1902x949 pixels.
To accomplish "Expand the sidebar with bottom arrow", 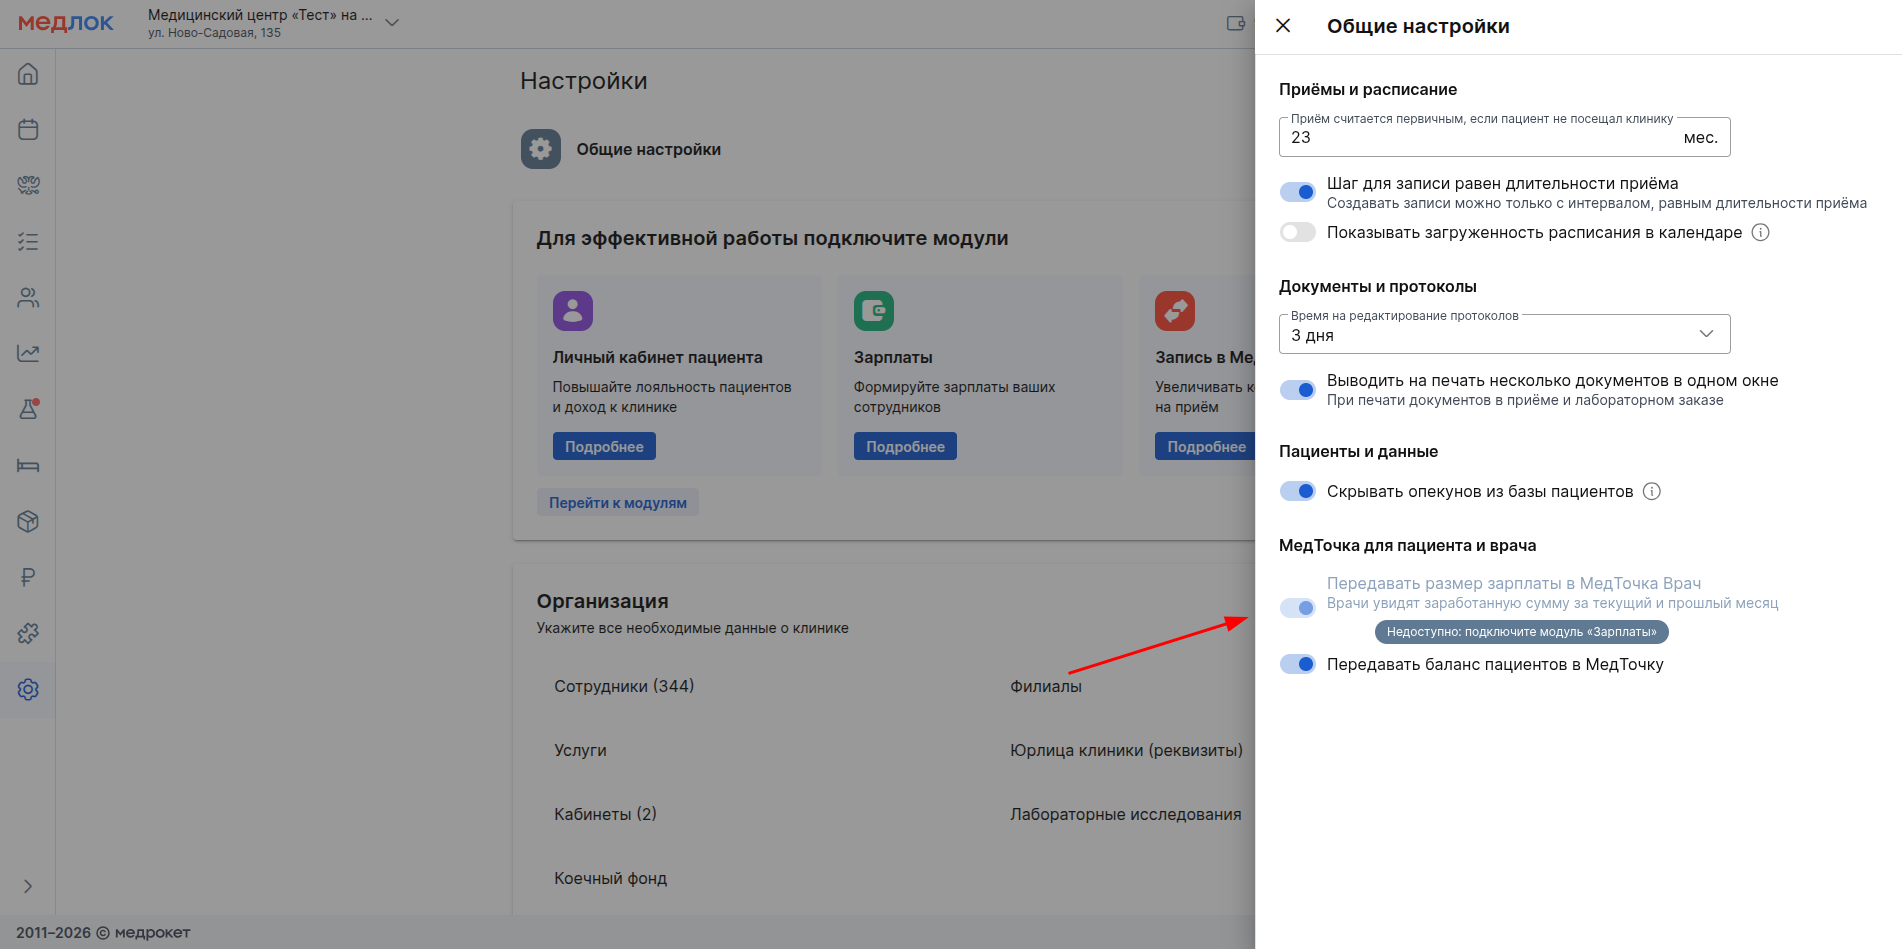I will 28,886.
